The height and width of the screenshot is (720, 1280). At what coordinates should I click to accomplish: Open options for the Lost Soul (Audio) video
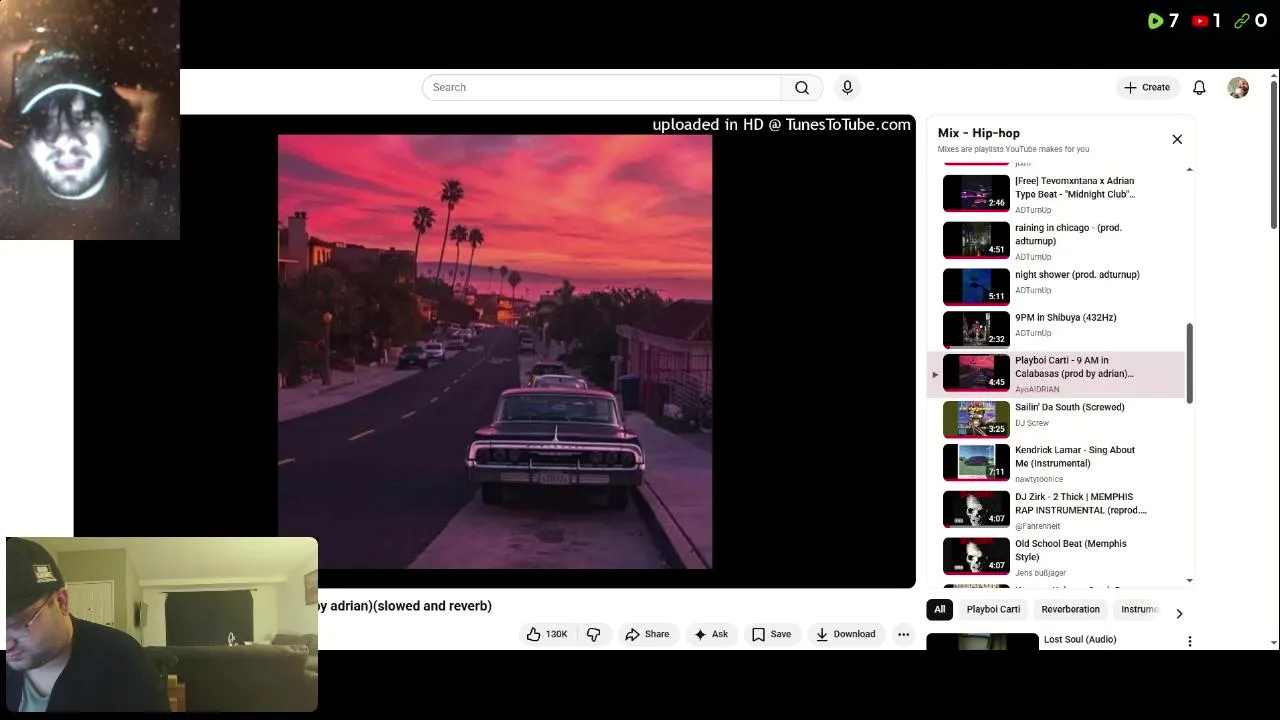1189,641
